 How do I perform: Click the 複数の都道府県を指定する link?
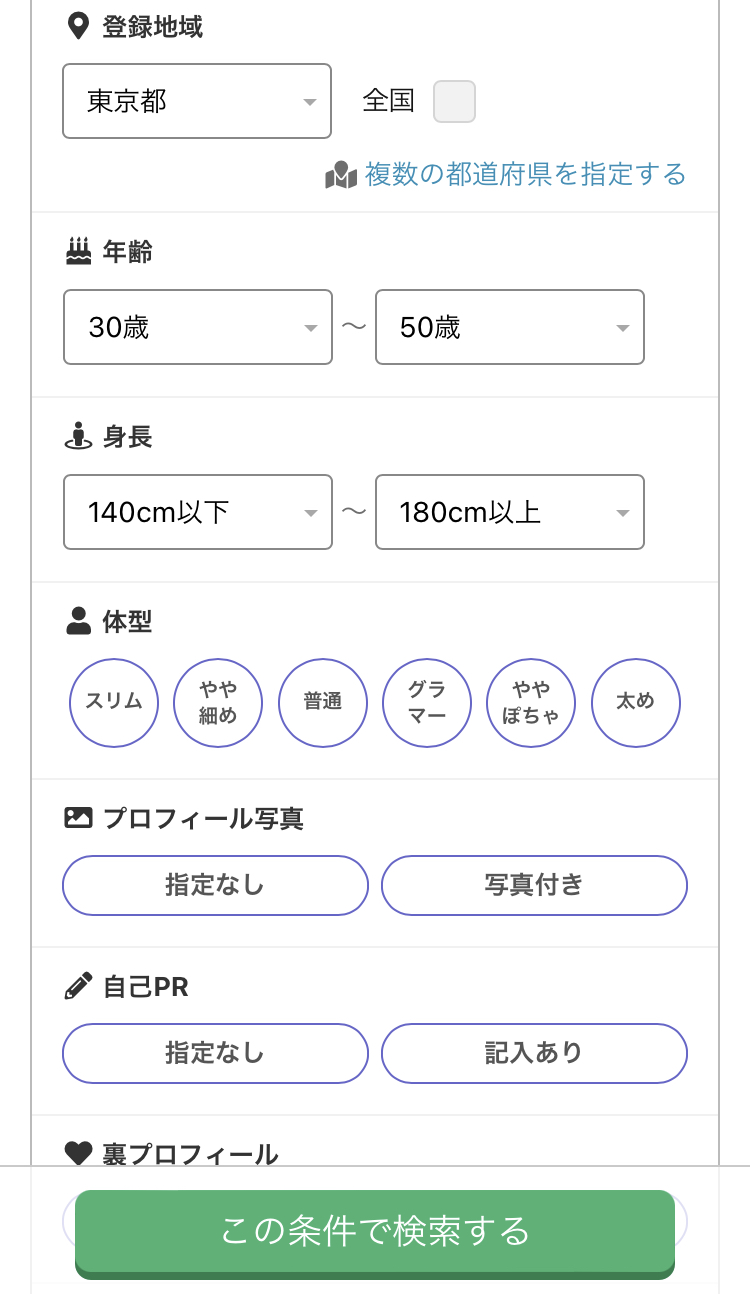coord(525,175)
